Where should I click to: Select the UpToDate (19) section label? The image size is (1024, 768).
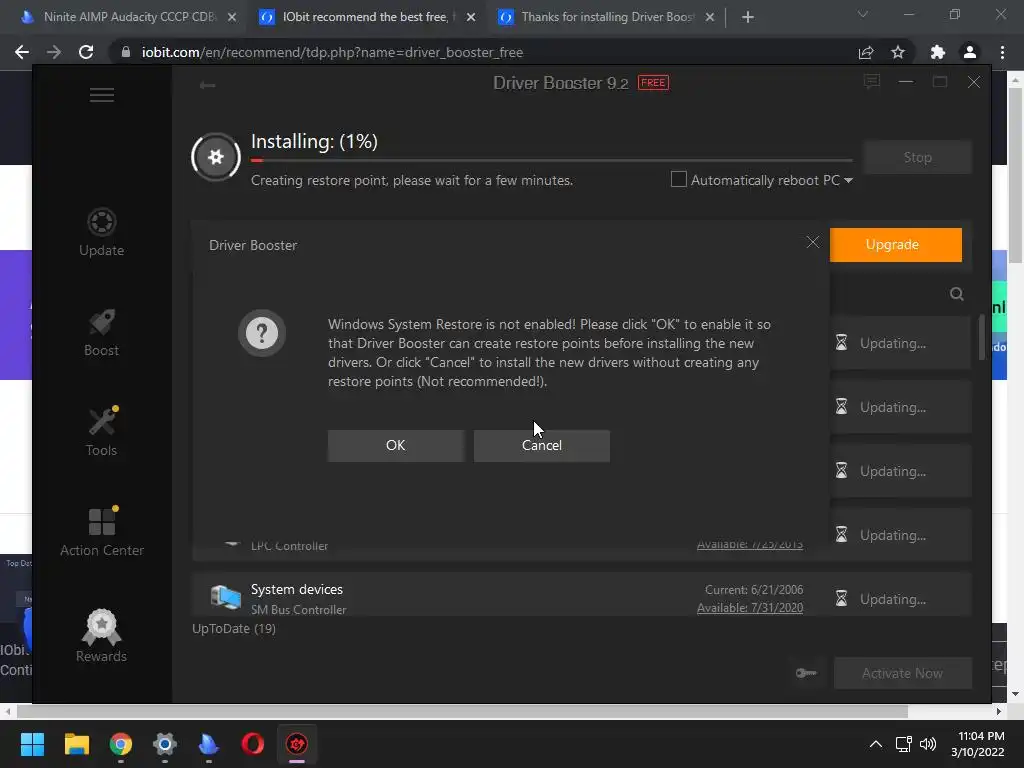pos(234,629)
